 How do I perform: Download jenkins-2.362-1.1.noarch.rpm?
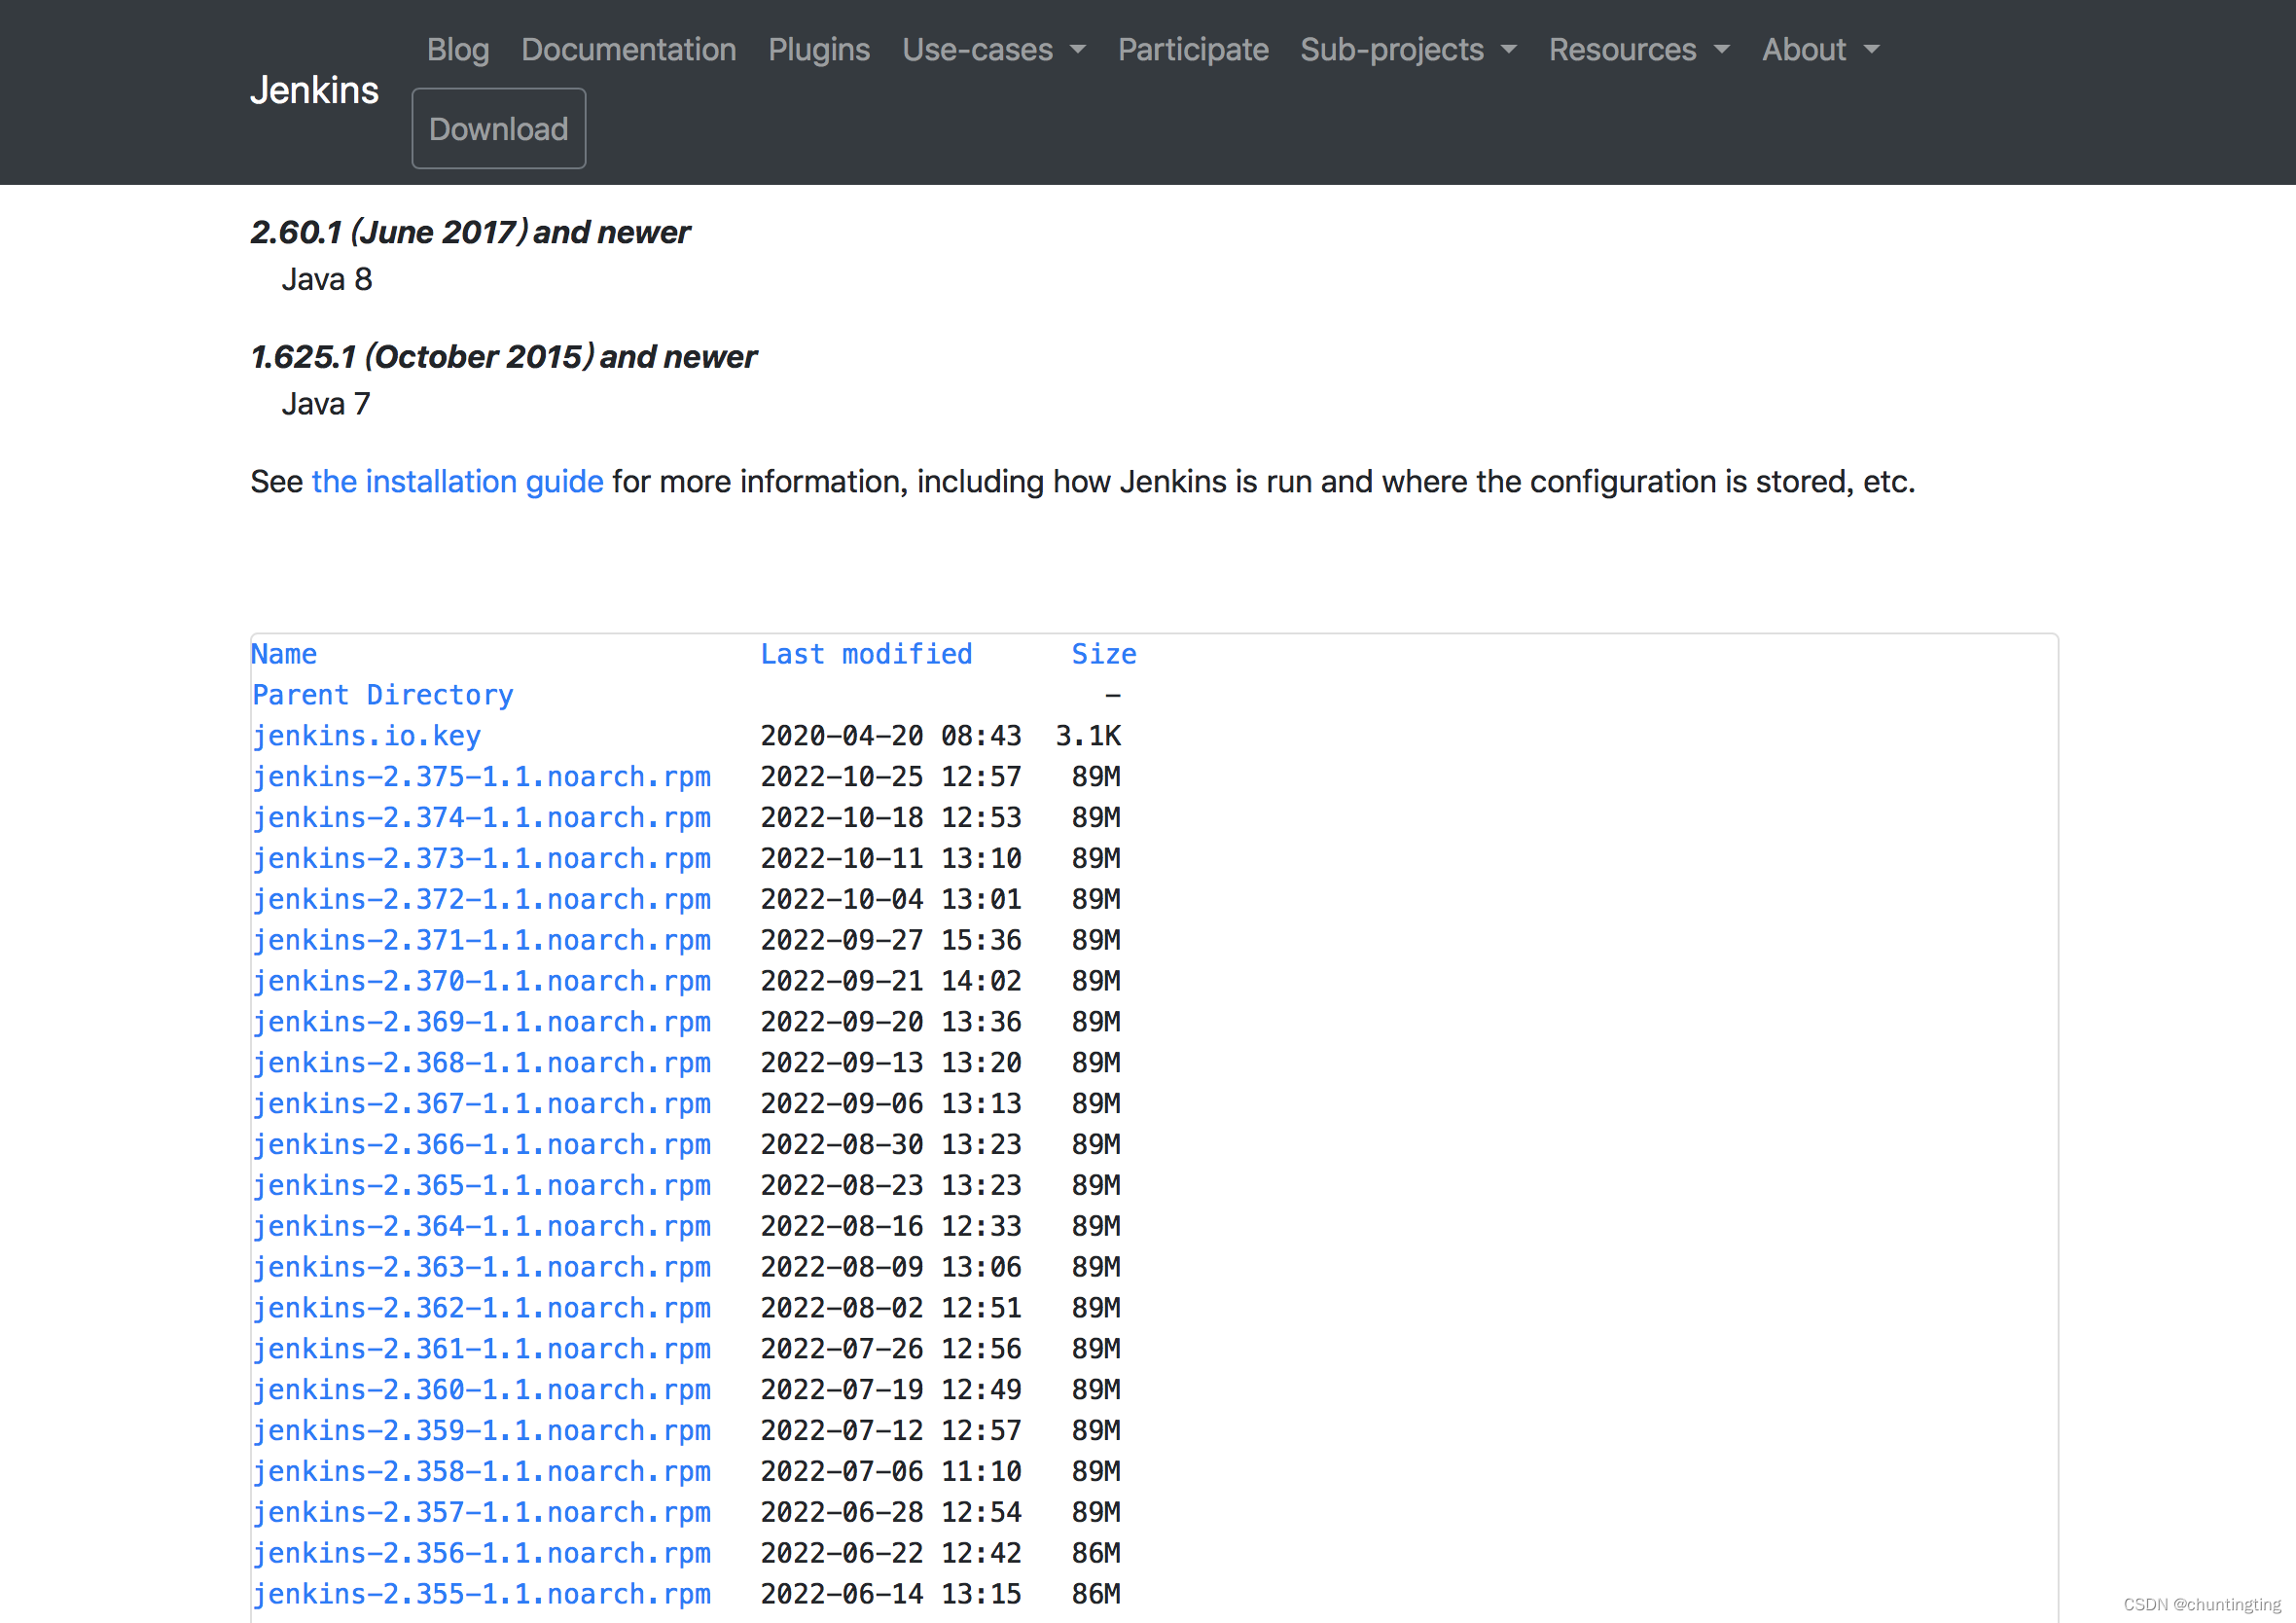pos(481,1309)
